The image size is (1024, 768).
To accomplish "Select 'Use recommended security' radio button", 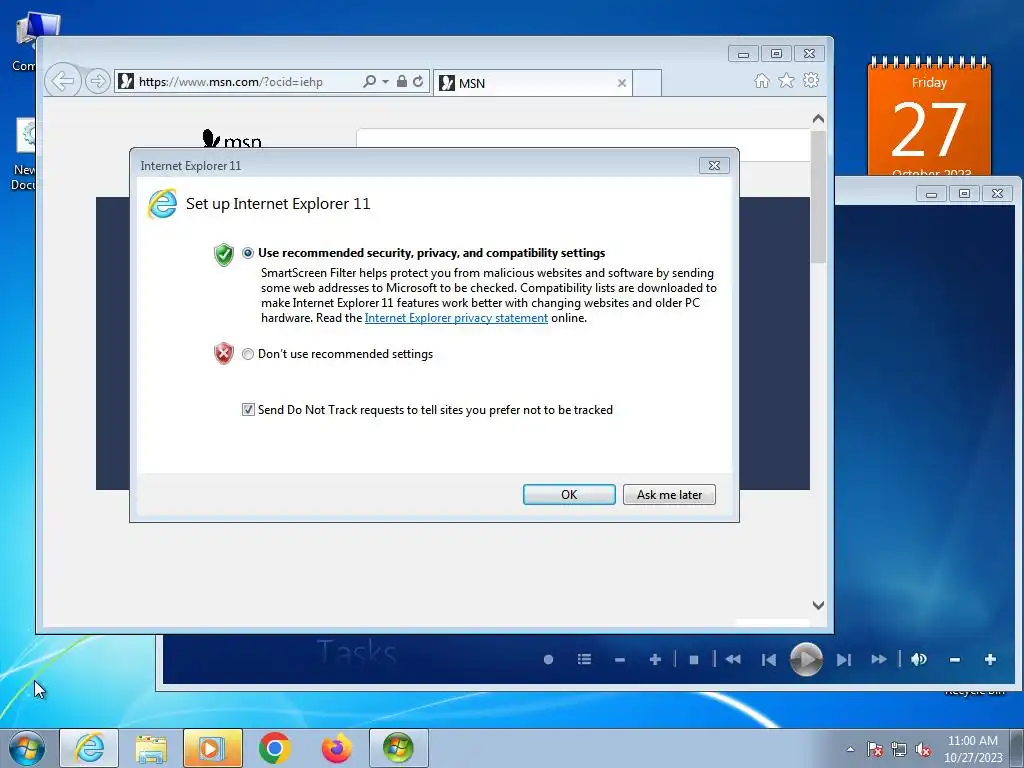I will [x=248, y=253].
